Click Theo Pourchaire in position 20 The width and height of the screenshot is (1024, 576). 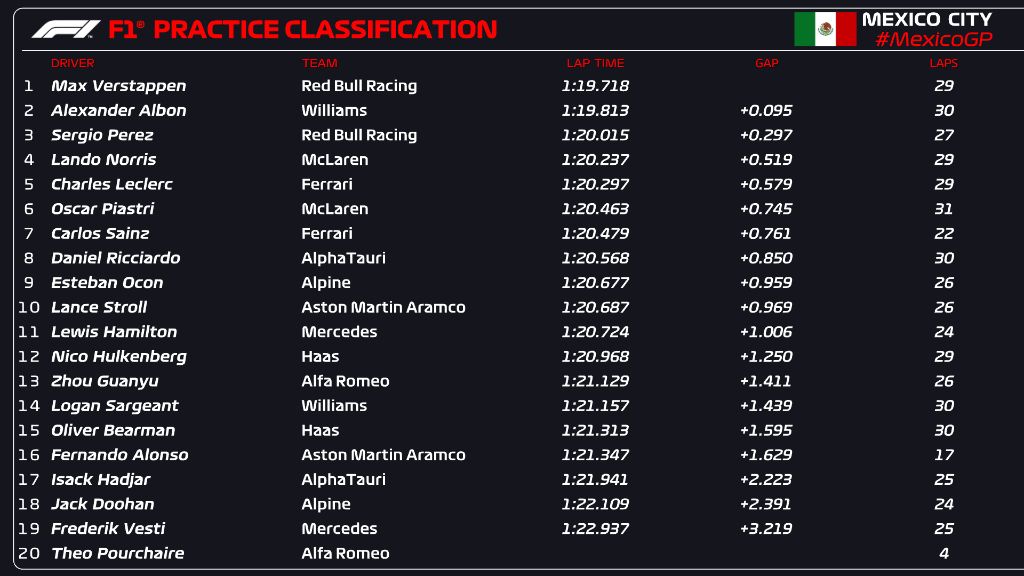pyautogui.click(x=117, y=553)
